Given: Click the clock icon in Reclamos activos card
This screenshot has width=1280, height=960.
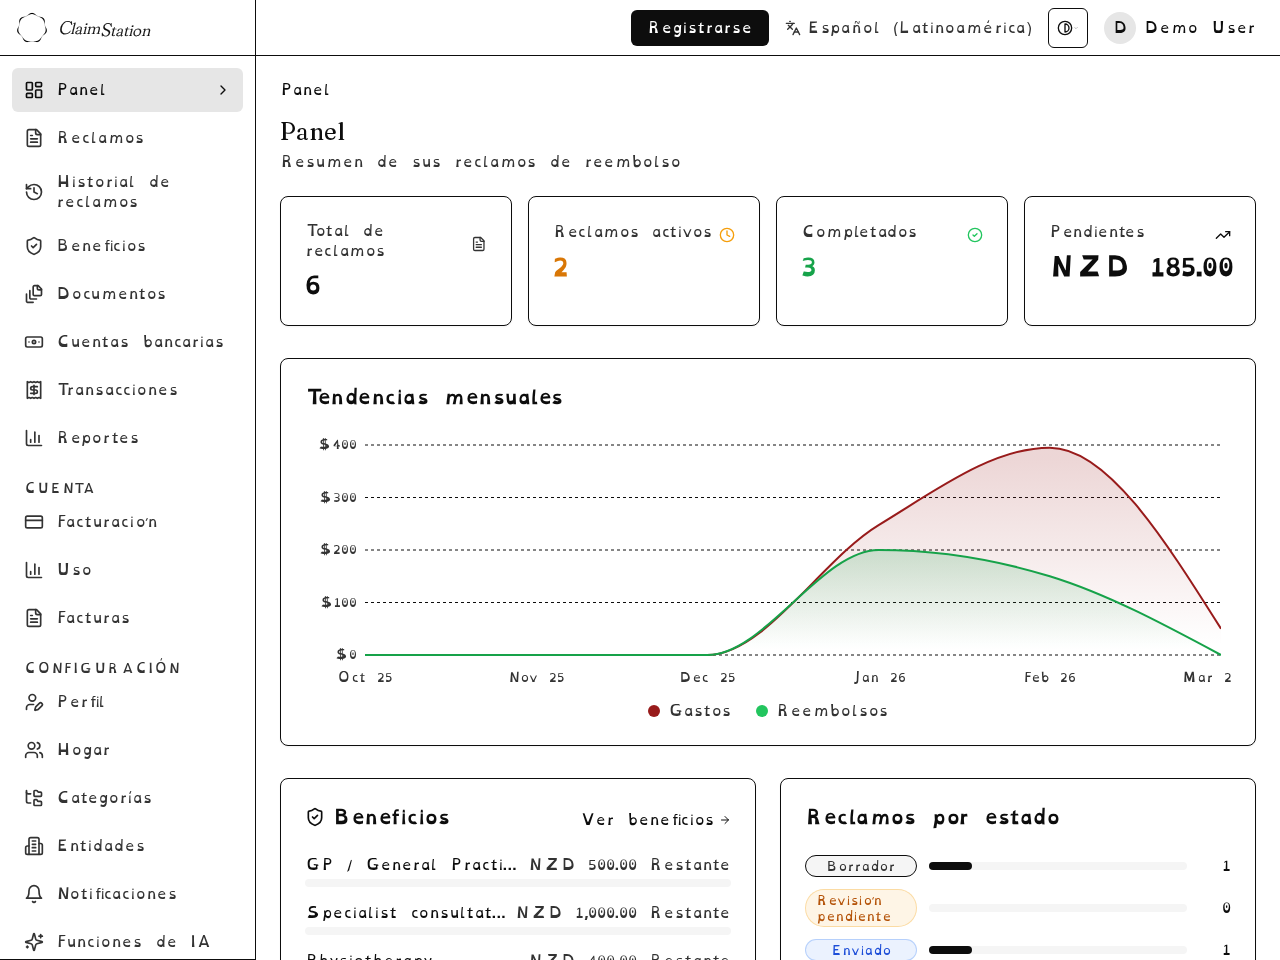Looking at the screenshot, I should point(727,235).
